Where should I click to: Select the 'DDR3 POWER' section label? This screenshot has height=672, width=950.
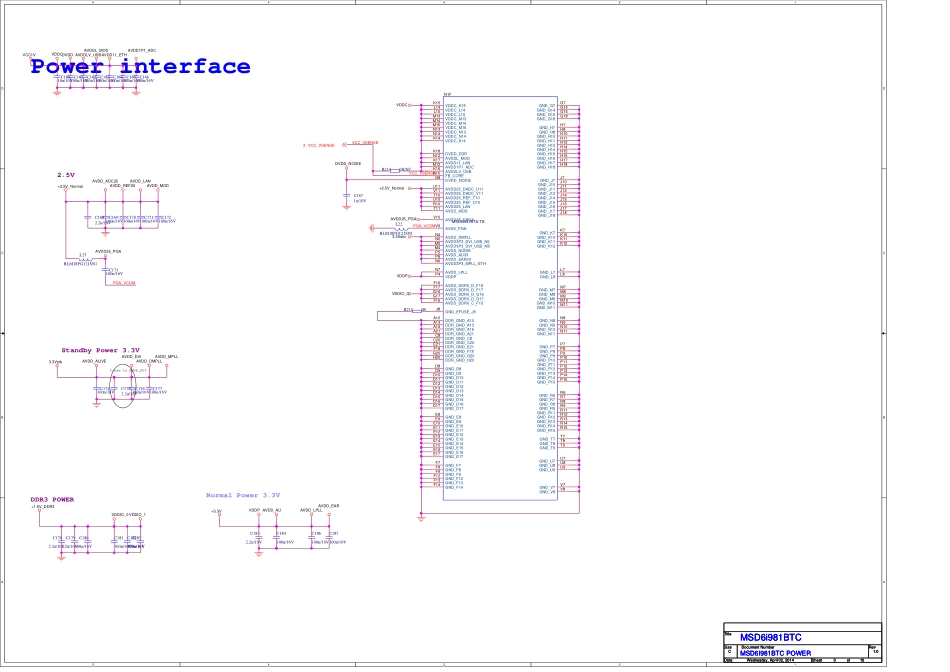tap(52, 499)
